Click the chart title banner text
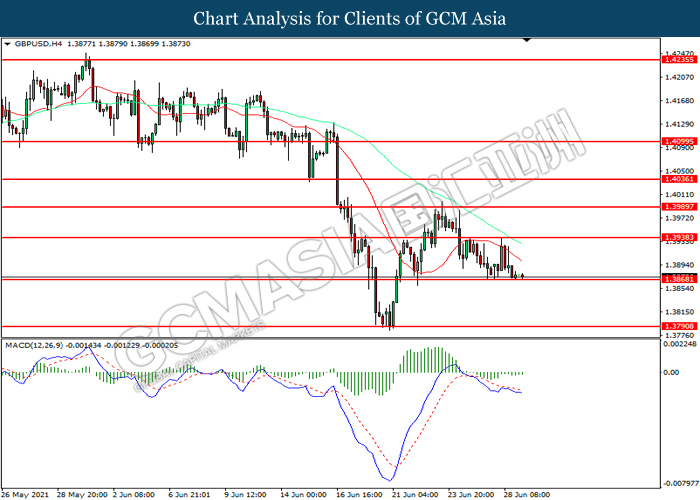 point(349,18)
